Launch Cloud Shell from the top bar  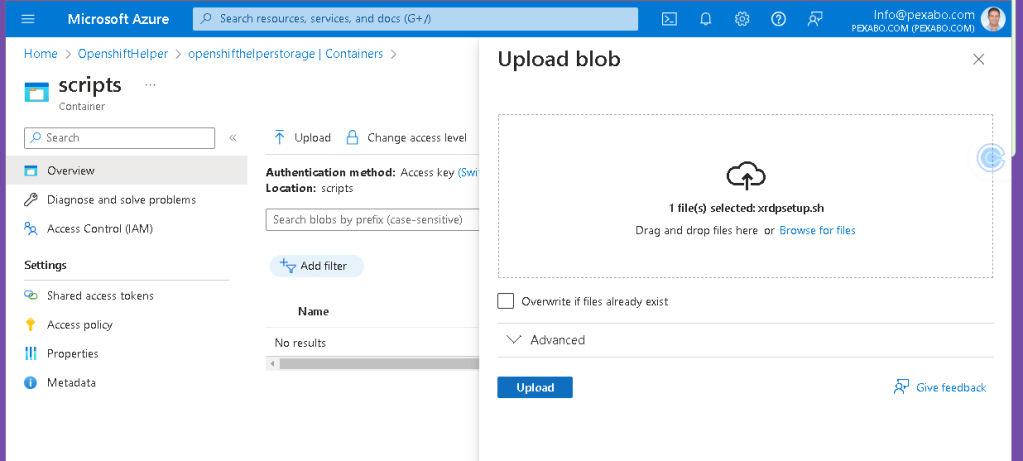(x=669, y=19)
